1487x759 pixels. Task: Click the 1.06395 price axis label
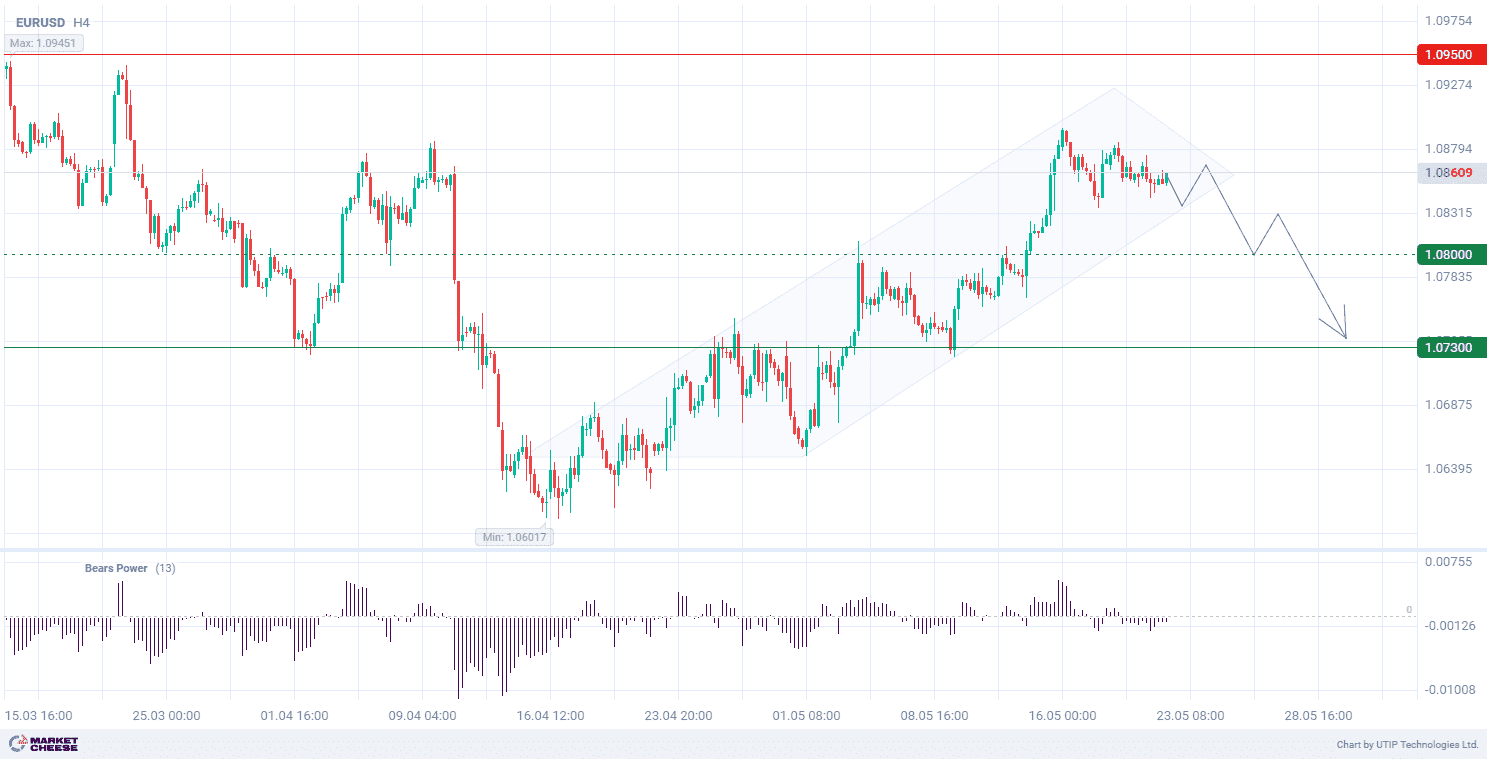coord(1449,469)
